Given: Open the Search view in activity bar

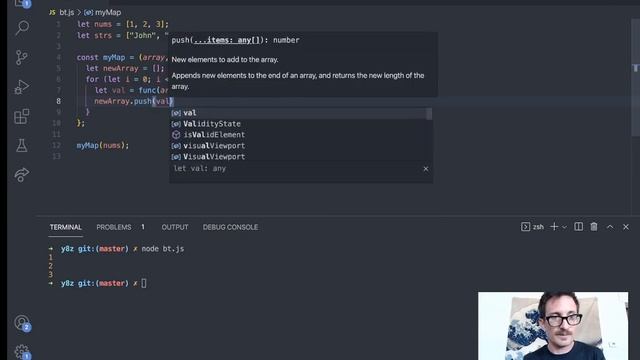Looking at the screenshot, I should pyautogui.click(x=22, y=28).
